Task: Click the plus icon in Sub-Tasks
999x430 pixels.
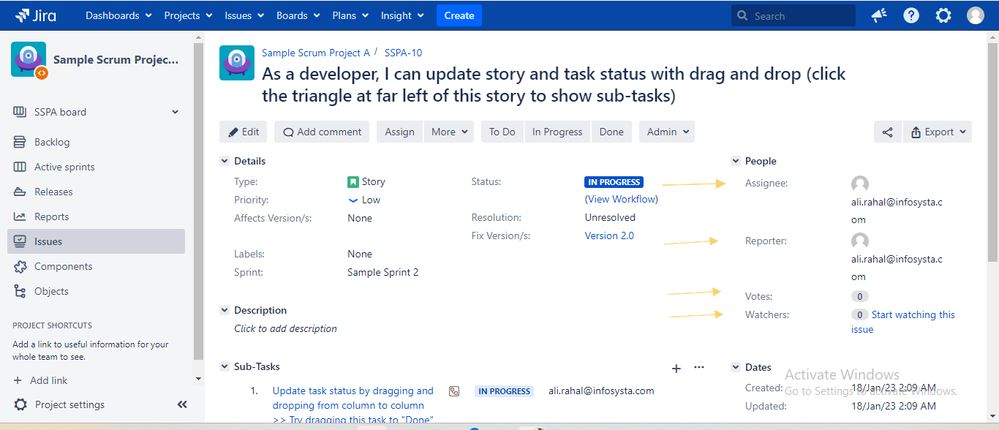Action: pyautogui.click(x=677, y=368)
